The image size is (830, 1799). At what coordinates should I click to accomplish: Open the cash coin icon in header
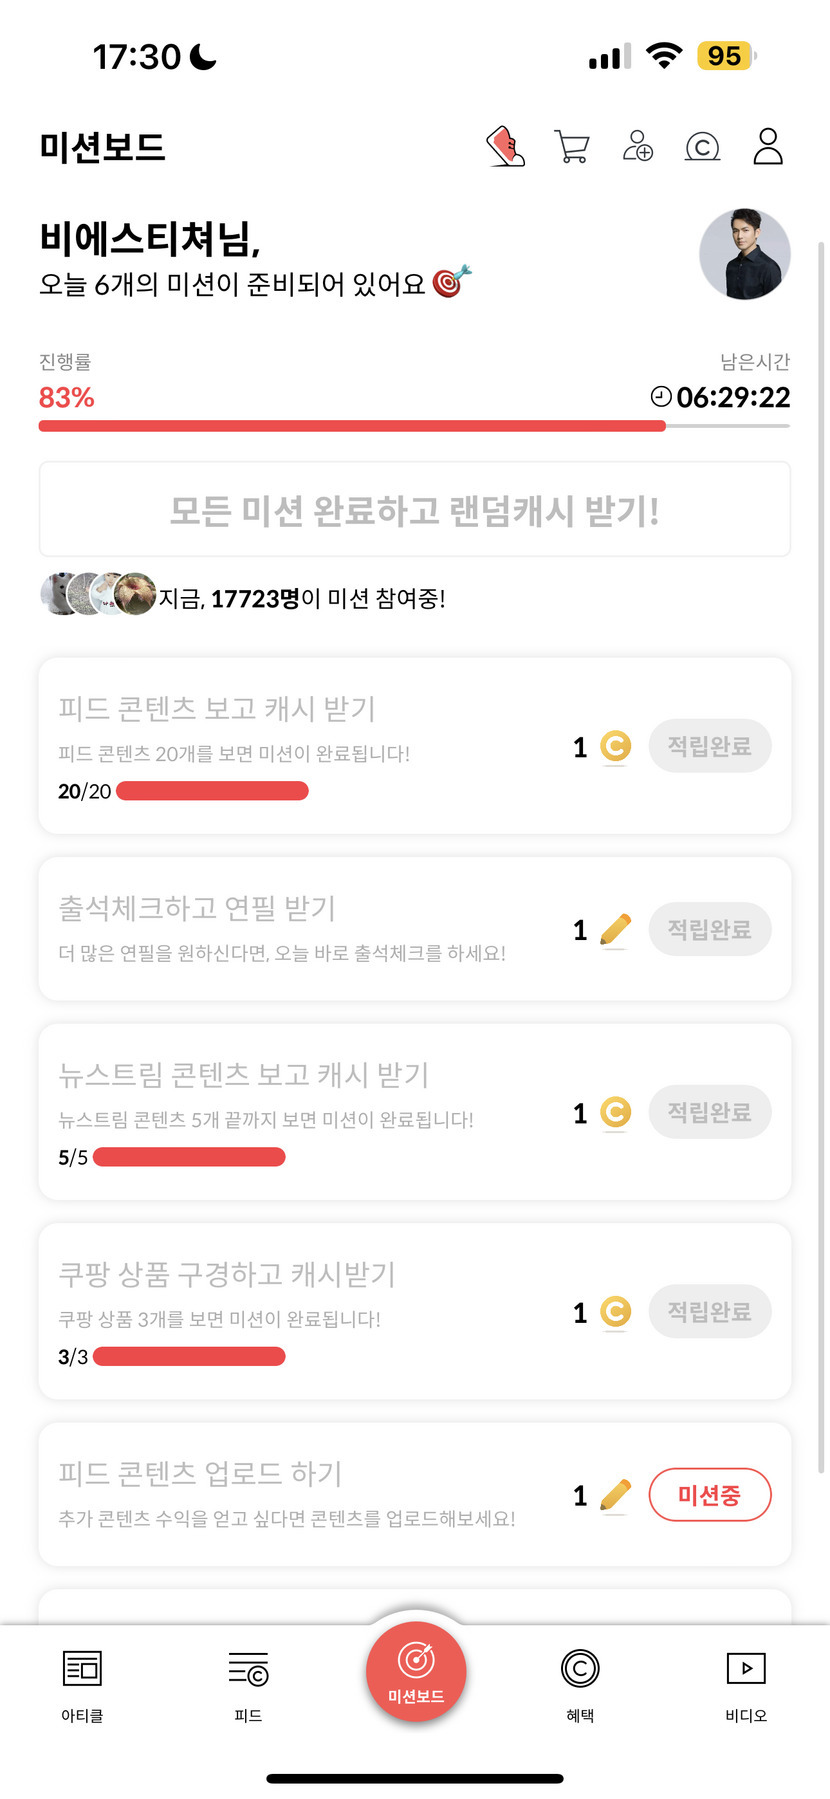(x=702, y=147)
